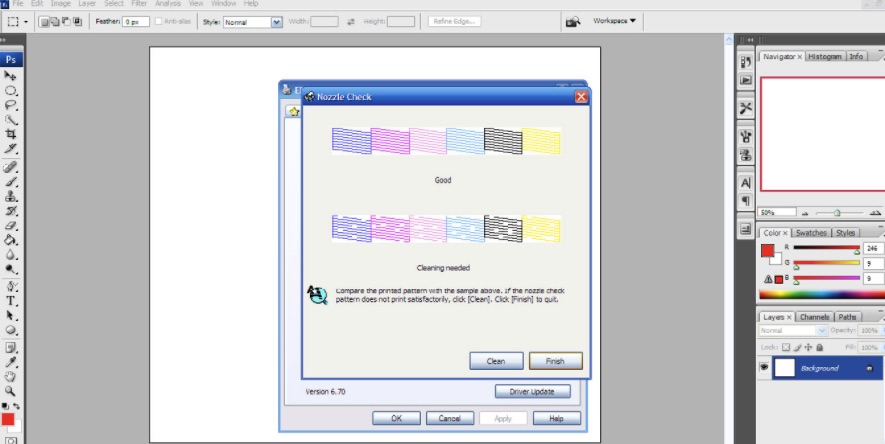885x444 pixels.
Task: Click the Driver Update button
Action: 532,392
